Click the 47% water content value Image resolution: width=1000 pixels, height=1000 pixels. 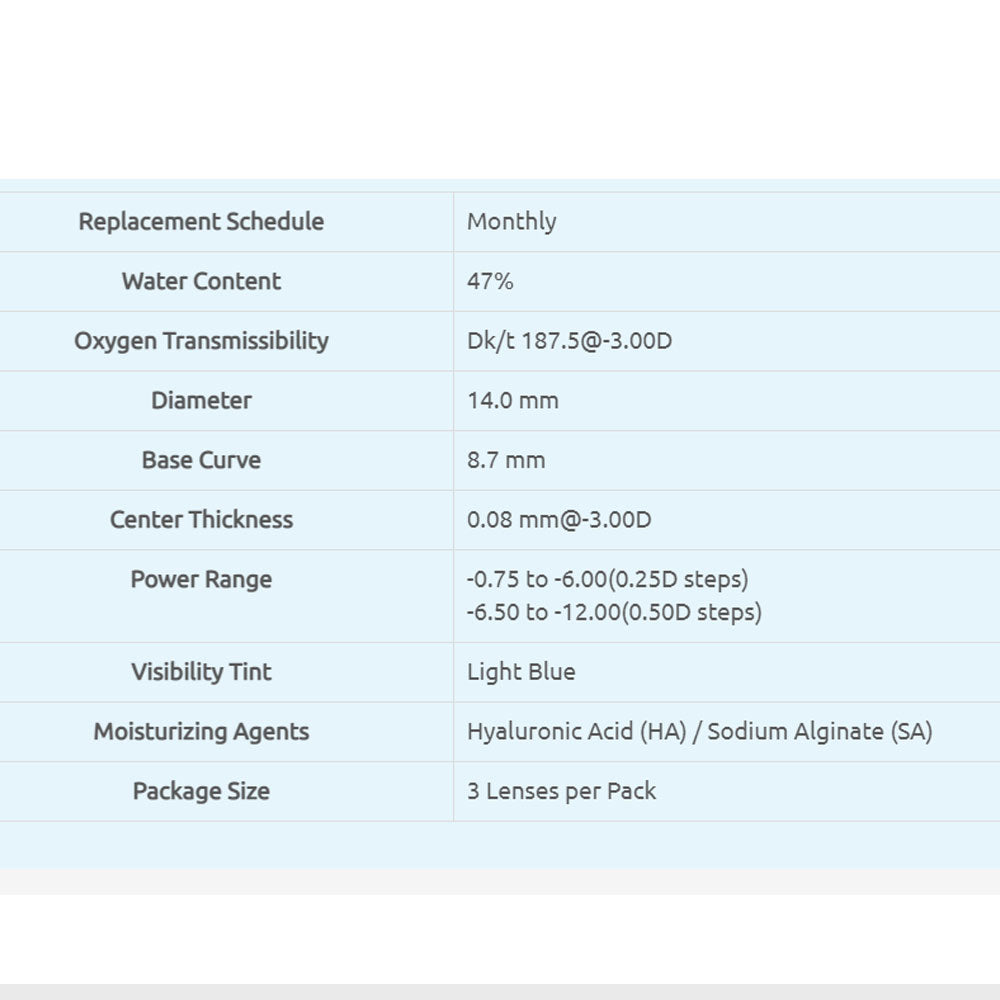(x=490, y=281)
